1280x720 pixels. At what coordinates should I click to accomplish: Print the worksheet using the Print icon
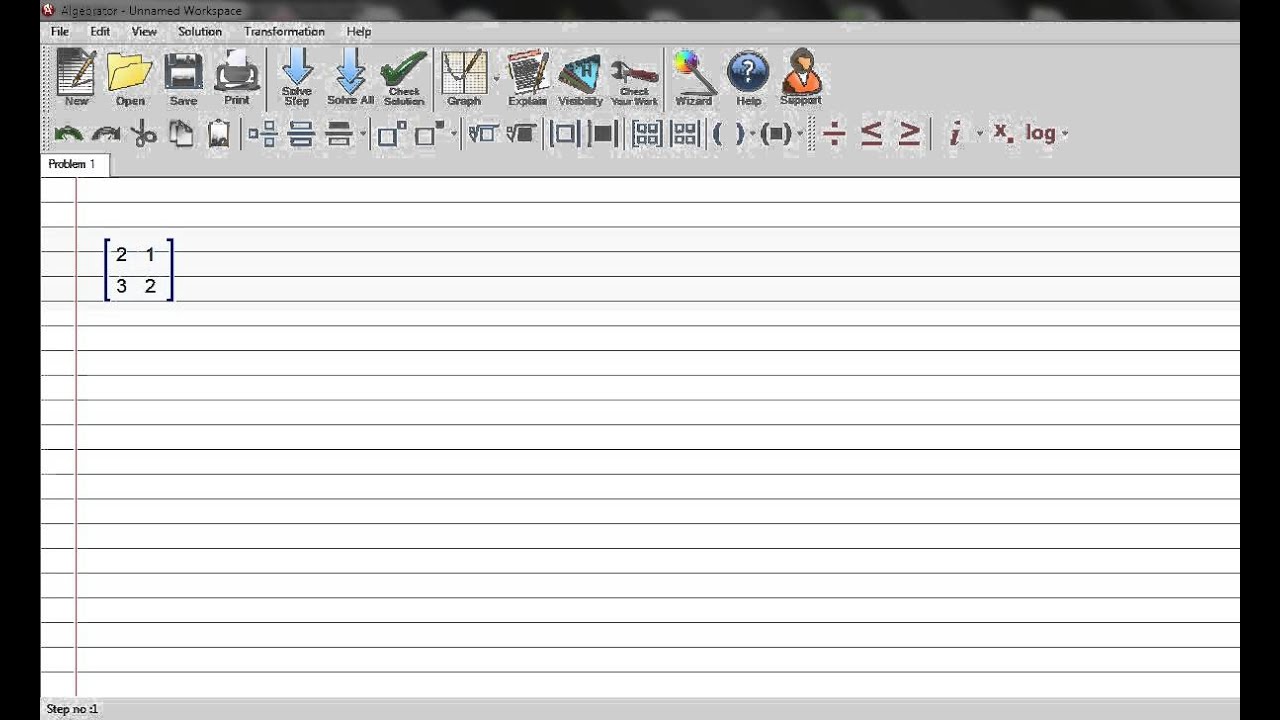click(x=237, y=77)
